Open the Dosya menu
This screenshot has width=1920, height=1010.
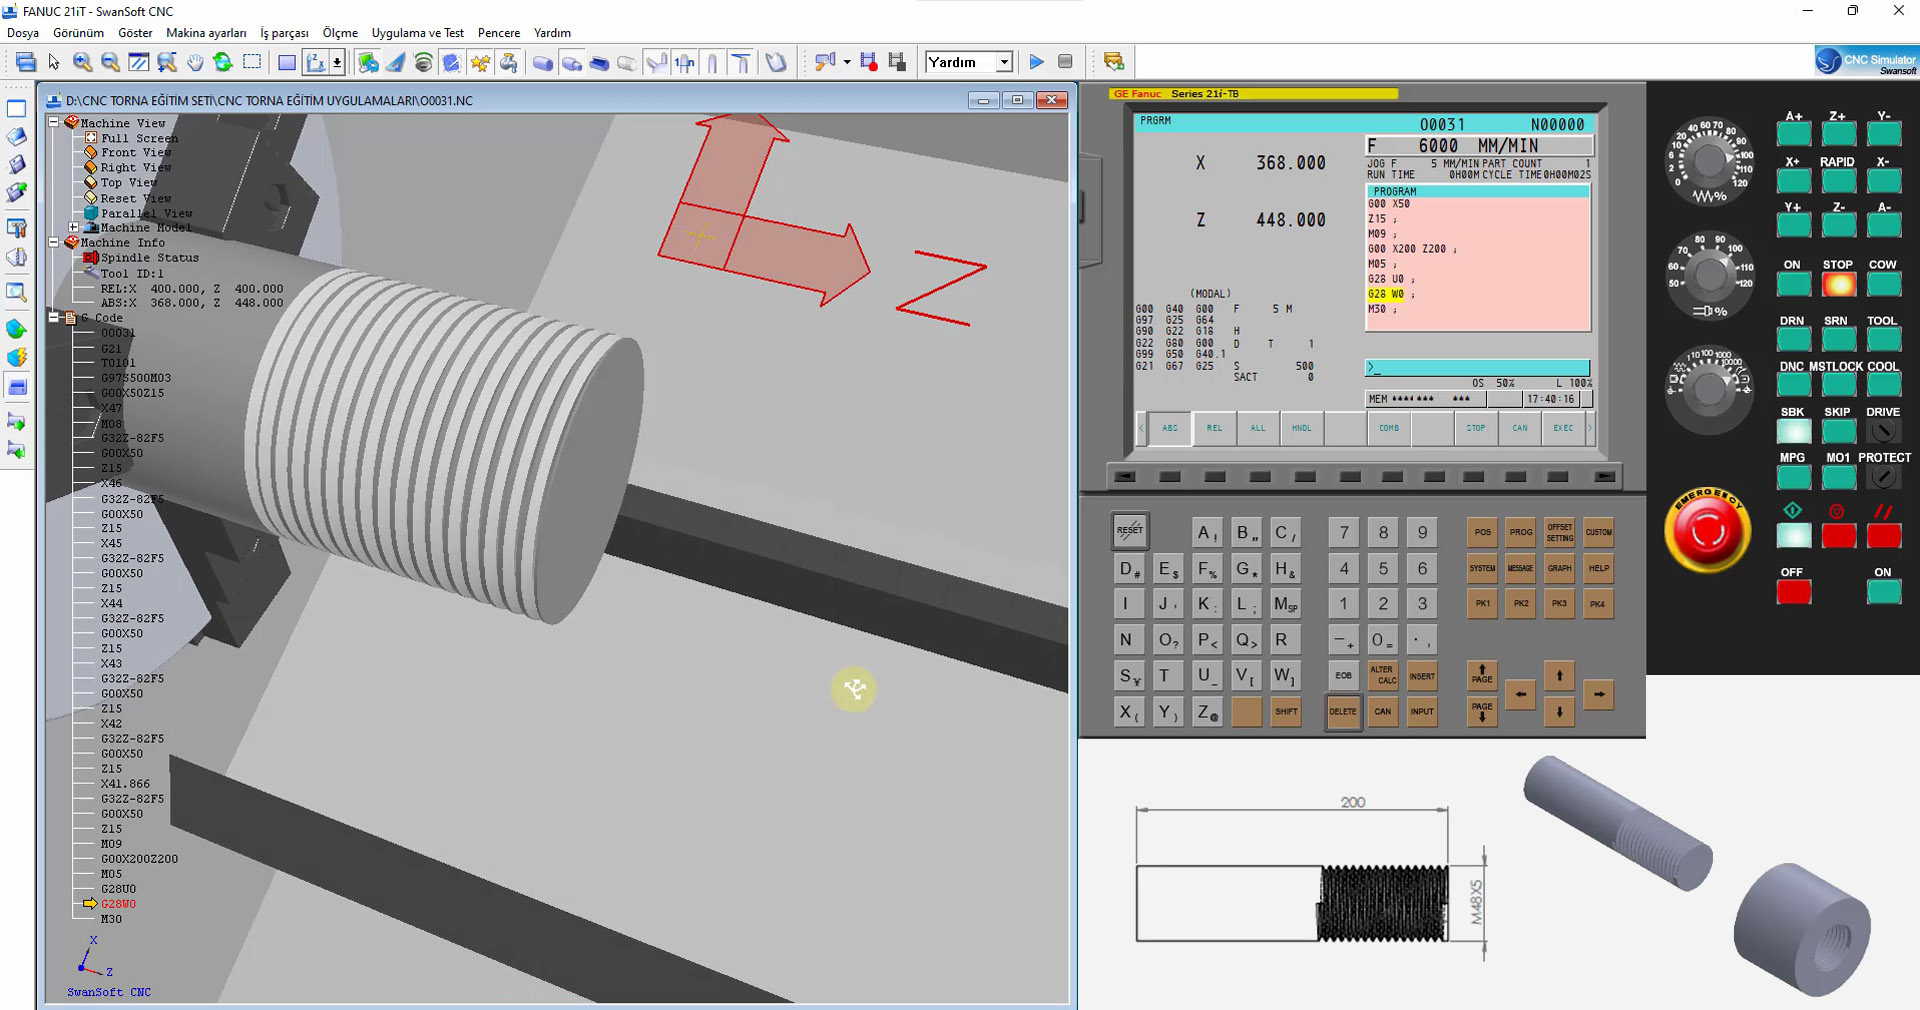point(23,33)
